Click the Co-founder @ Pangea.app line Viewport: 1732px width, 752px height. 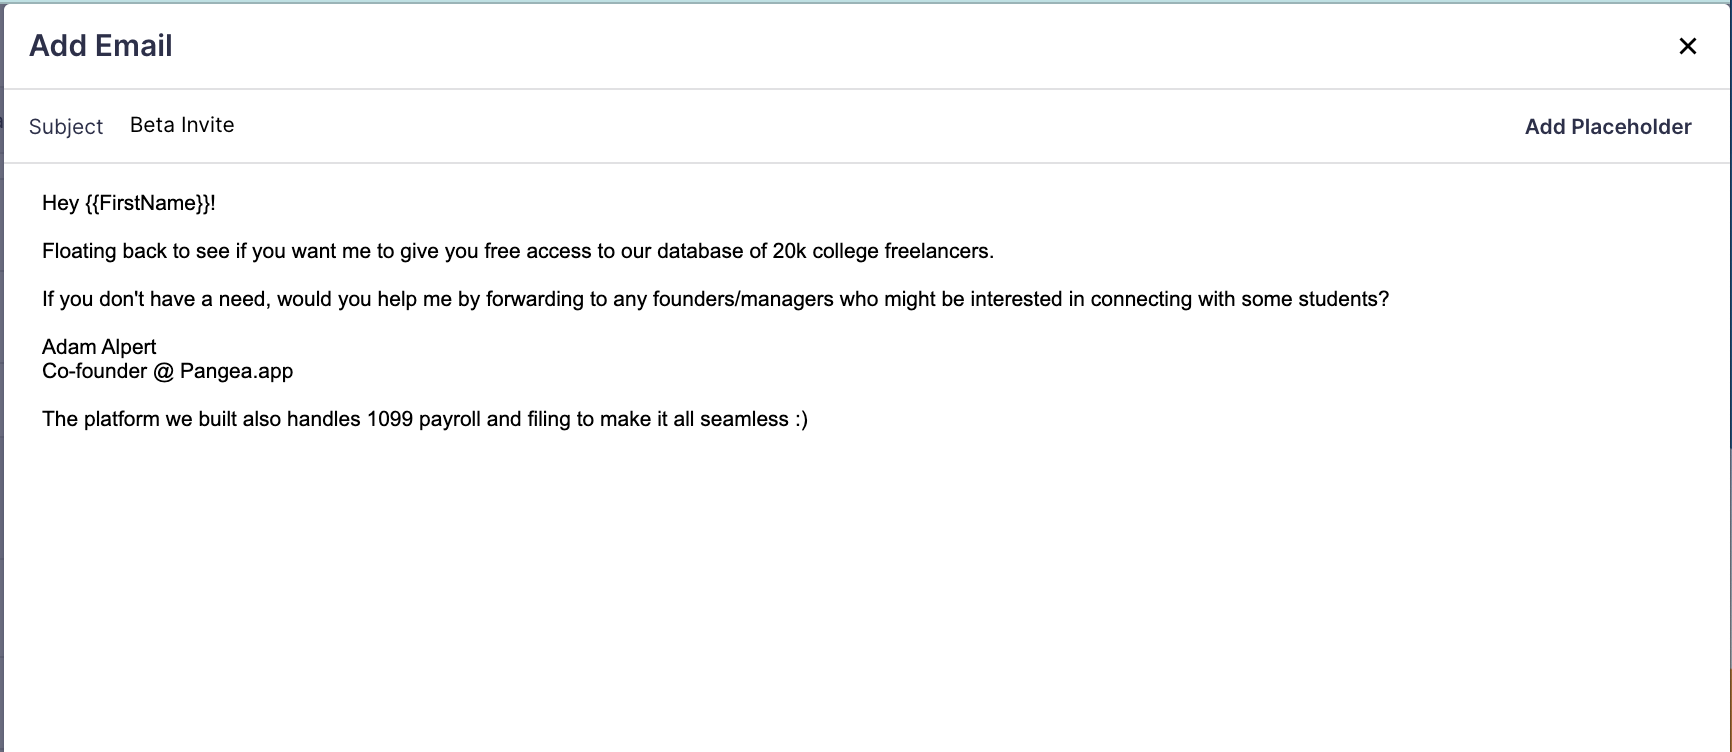coord(167,371)
